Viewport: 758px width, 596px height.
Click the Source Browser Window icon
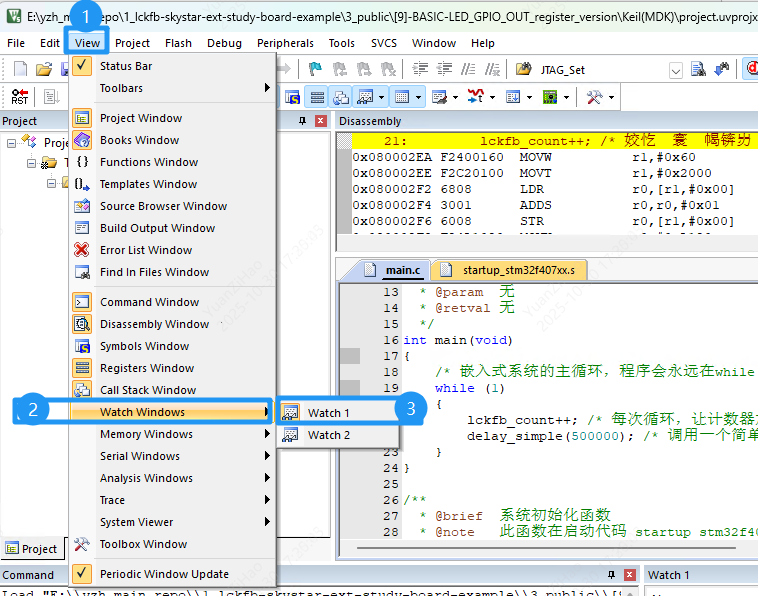(x=82, y=206)
